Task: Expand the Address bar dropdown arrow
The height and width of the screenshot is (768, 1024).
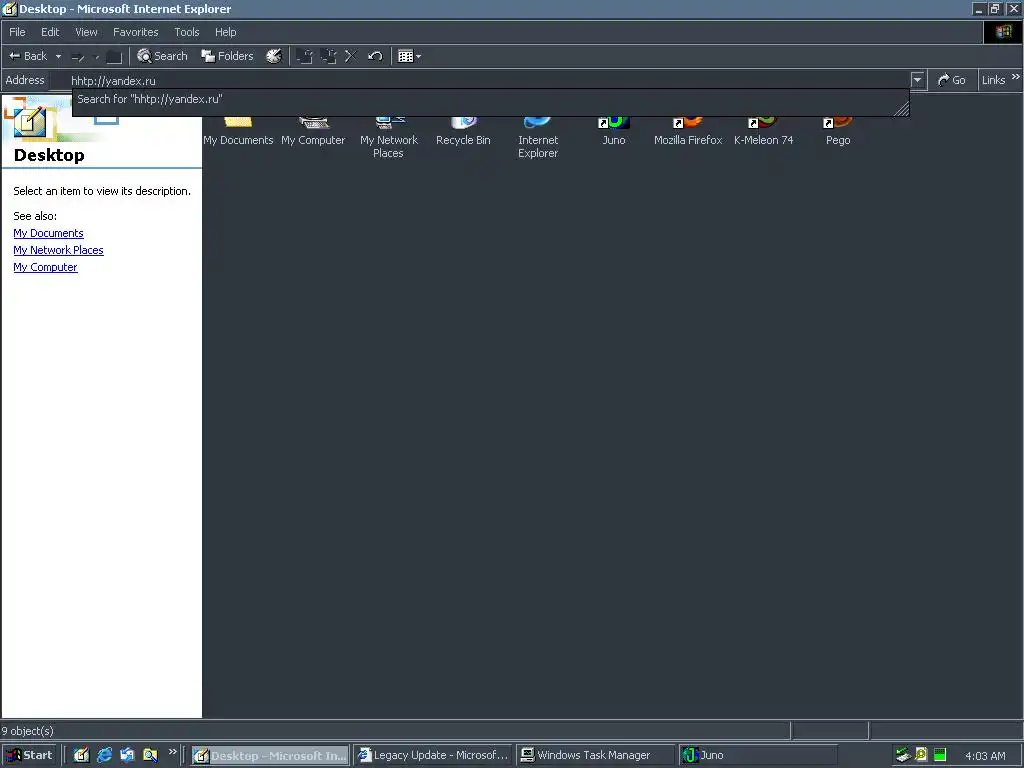Action: (918, 80)
